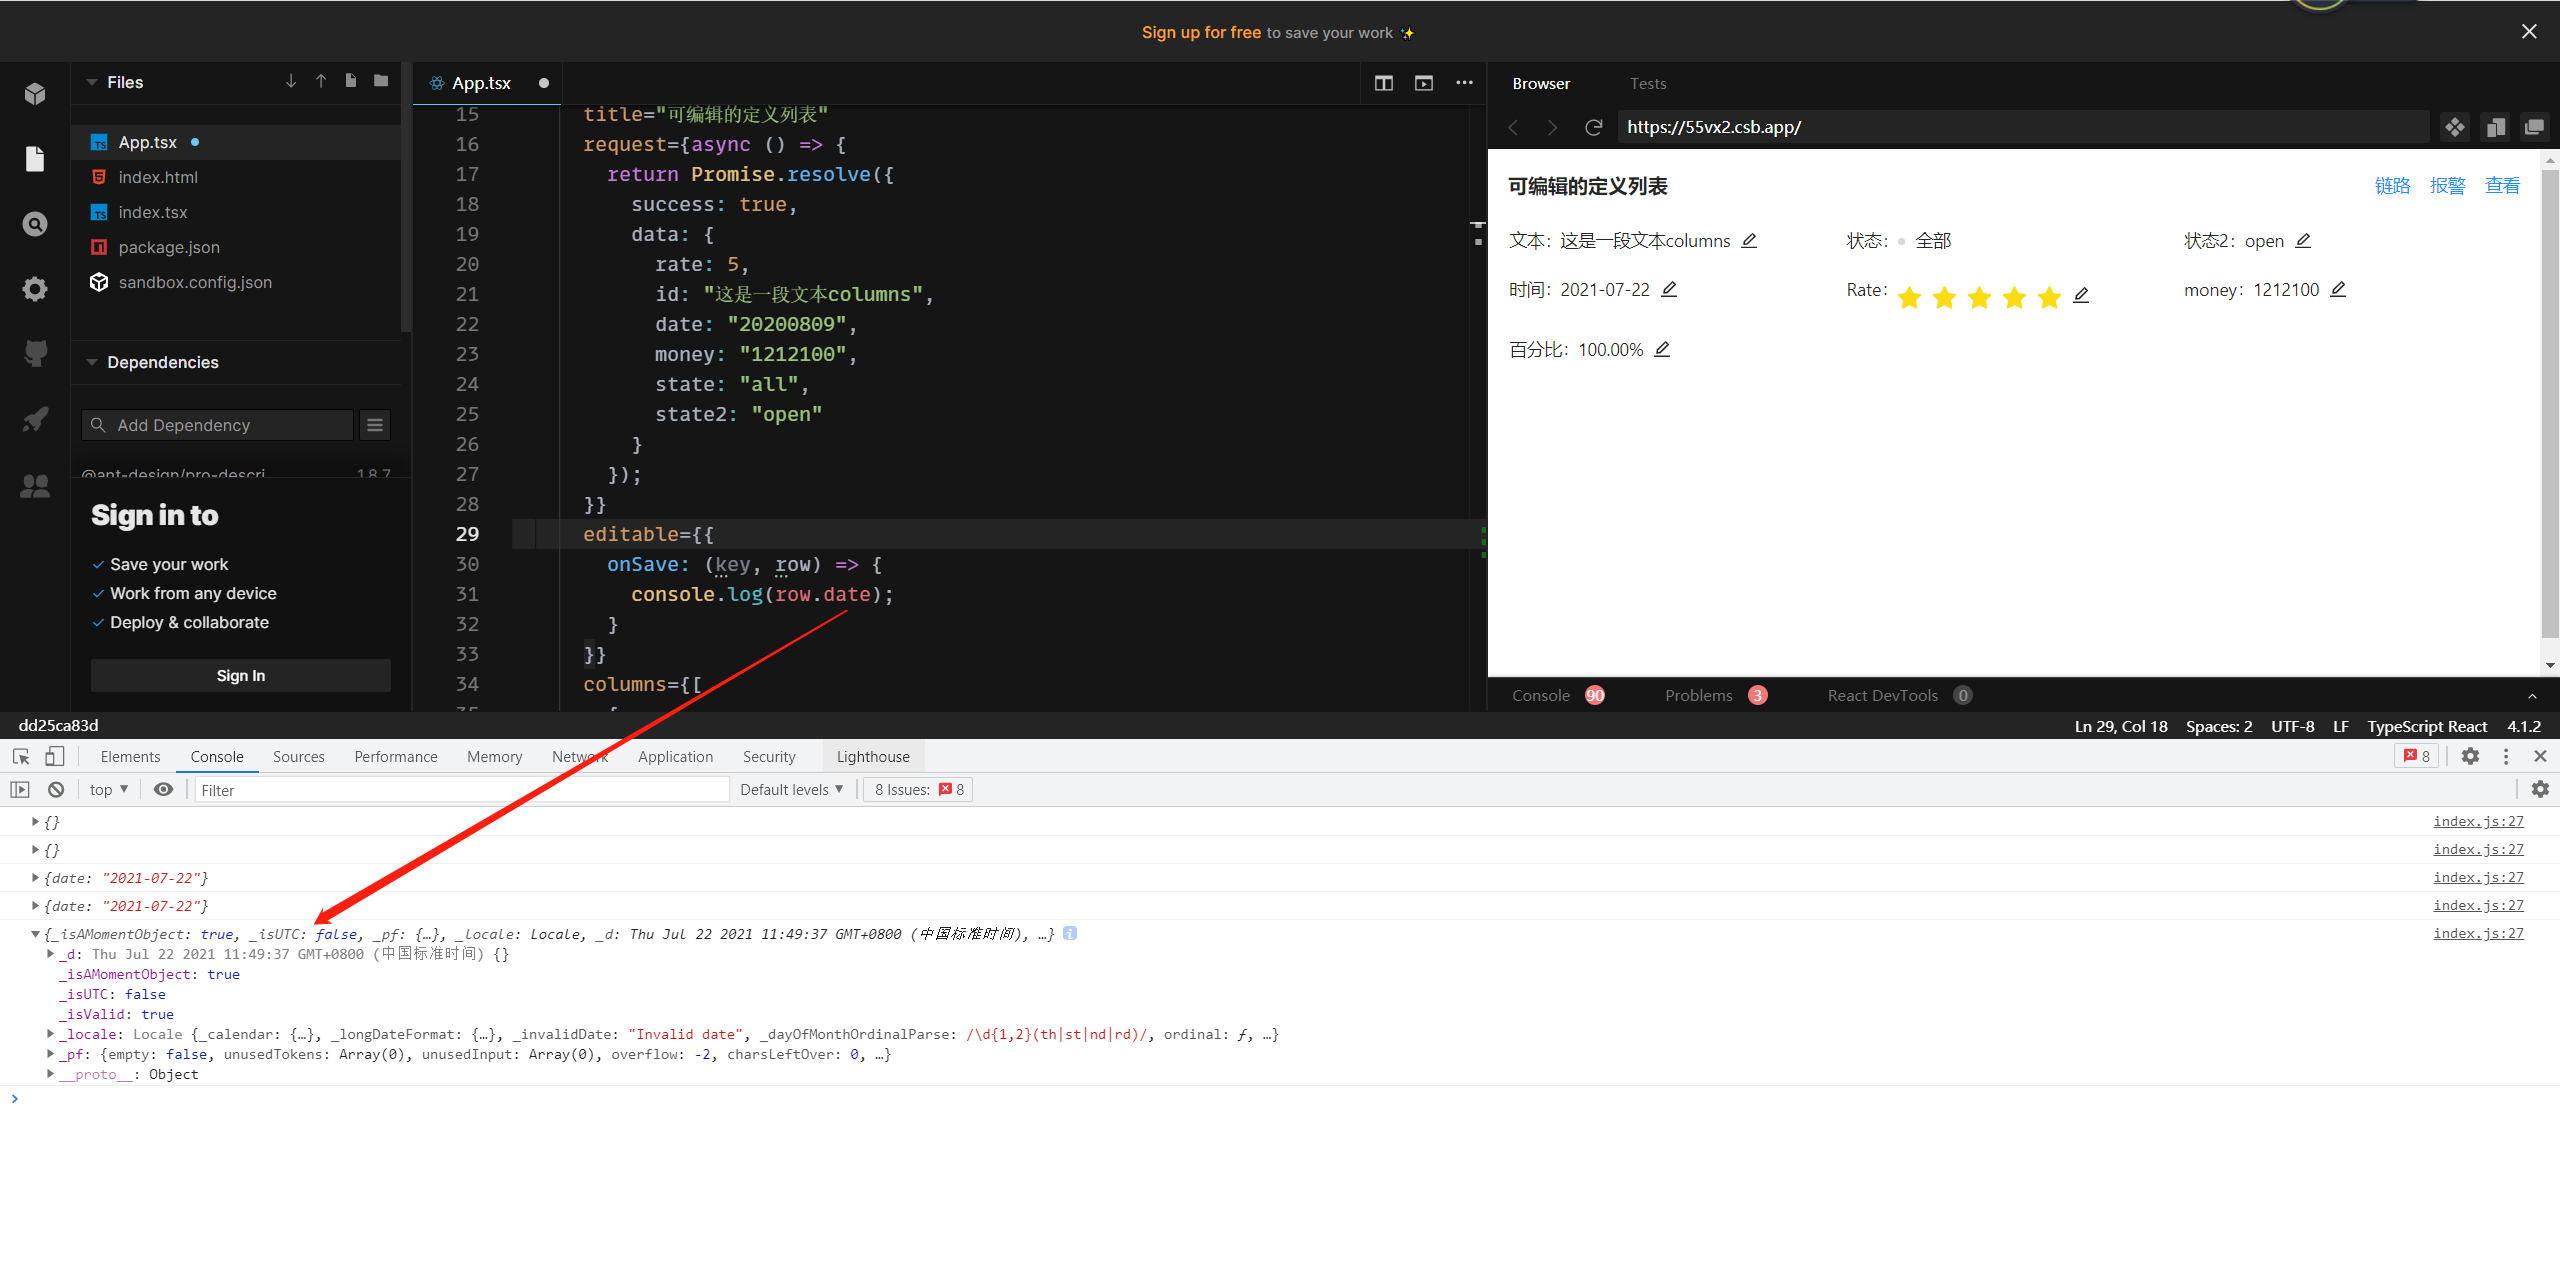Image resolution: width=2560 pixels, height=1262 pixels.
Task: Toggle split editor layout icon
Action: [x=1384, y=83]
